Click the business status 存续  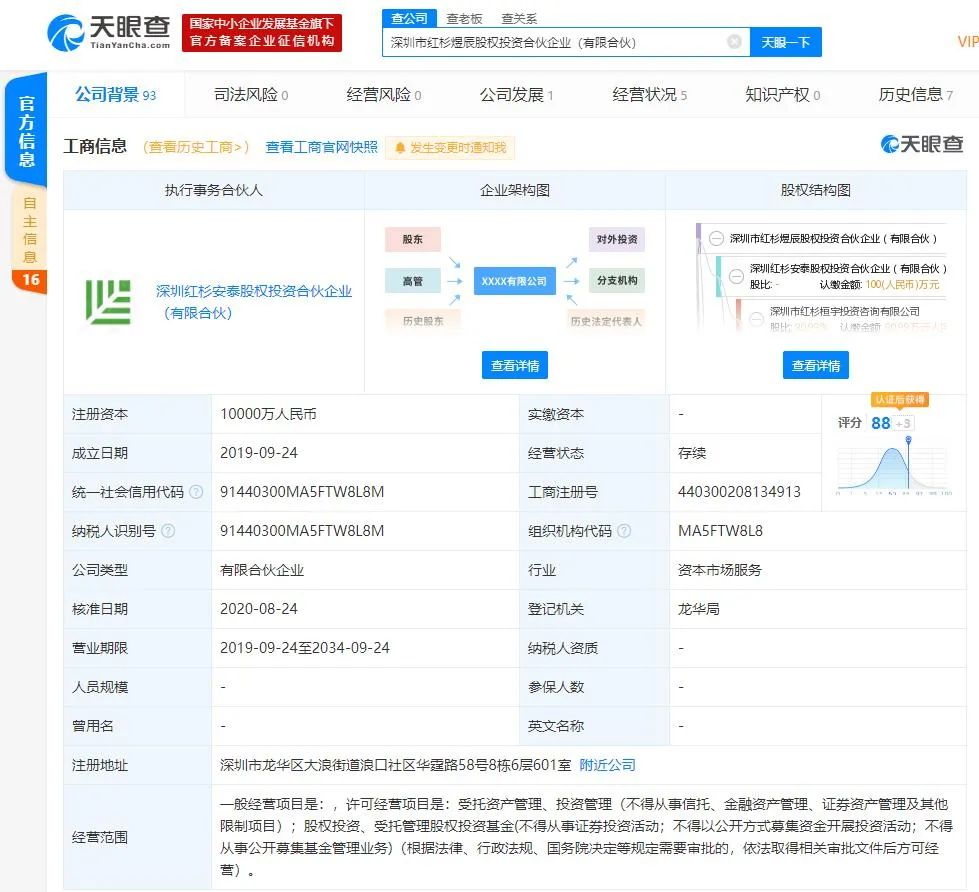692,453
